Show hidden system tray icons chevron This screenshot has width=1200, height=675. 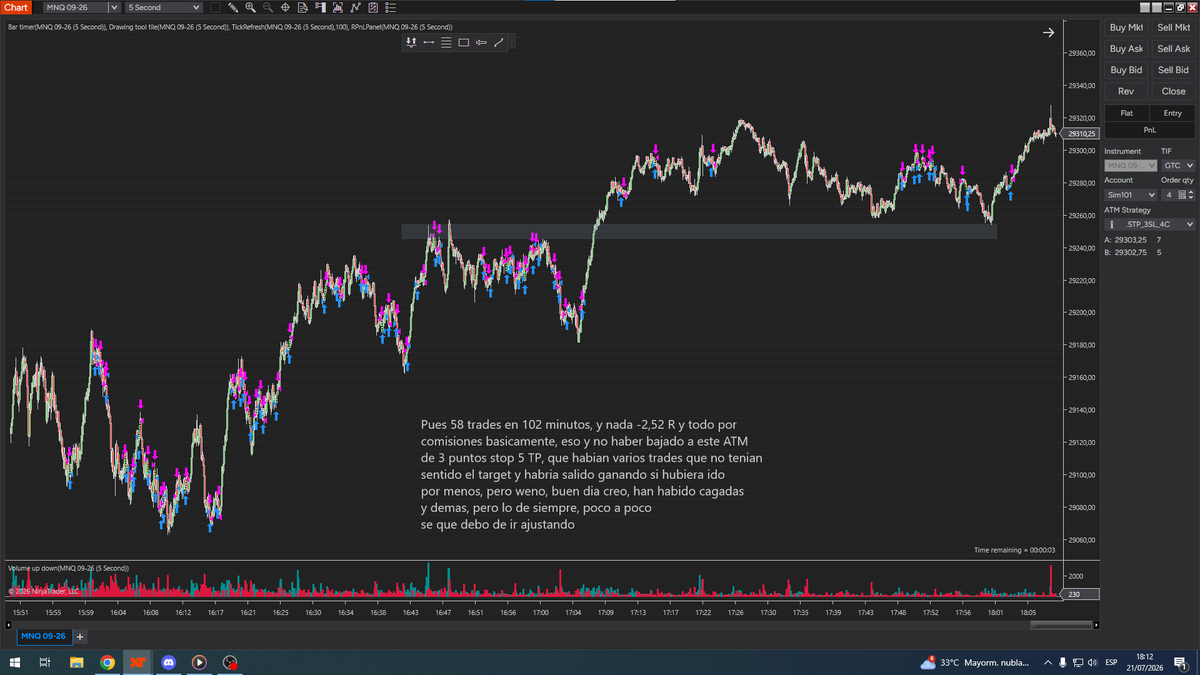click(x=1048, y=662)
